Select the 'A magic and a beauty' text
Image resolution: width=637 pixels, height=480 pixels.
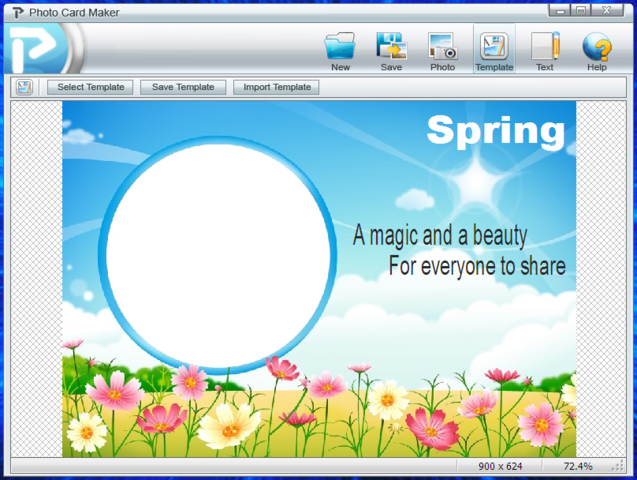(440, 235)
